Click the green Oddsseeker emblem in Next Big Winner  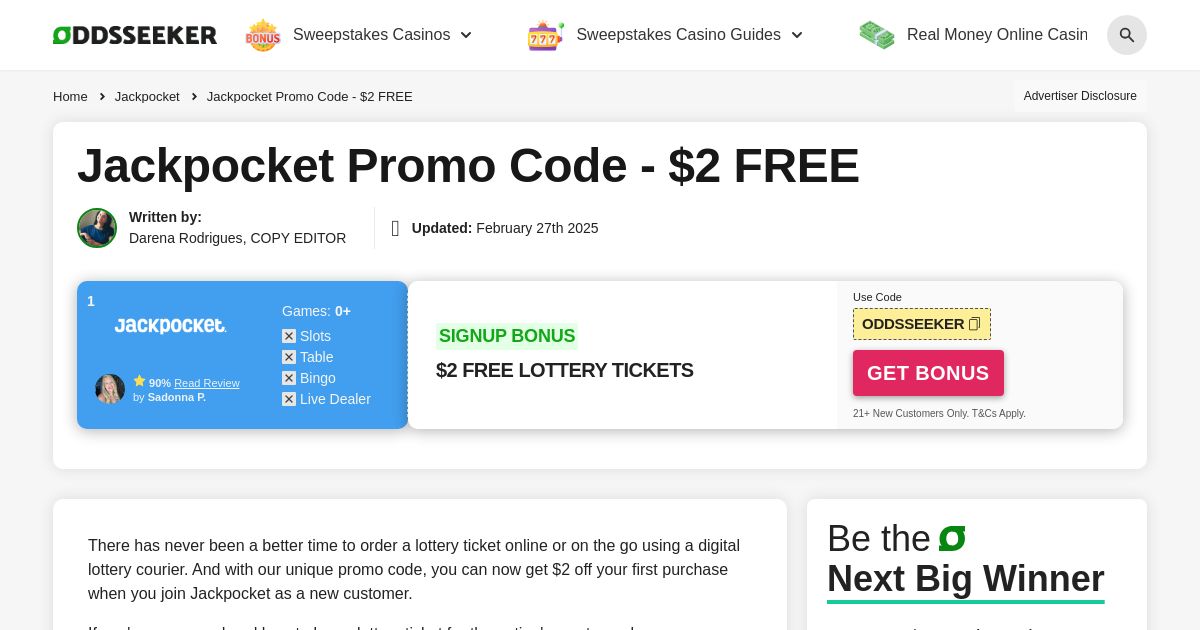coord(951,538)
